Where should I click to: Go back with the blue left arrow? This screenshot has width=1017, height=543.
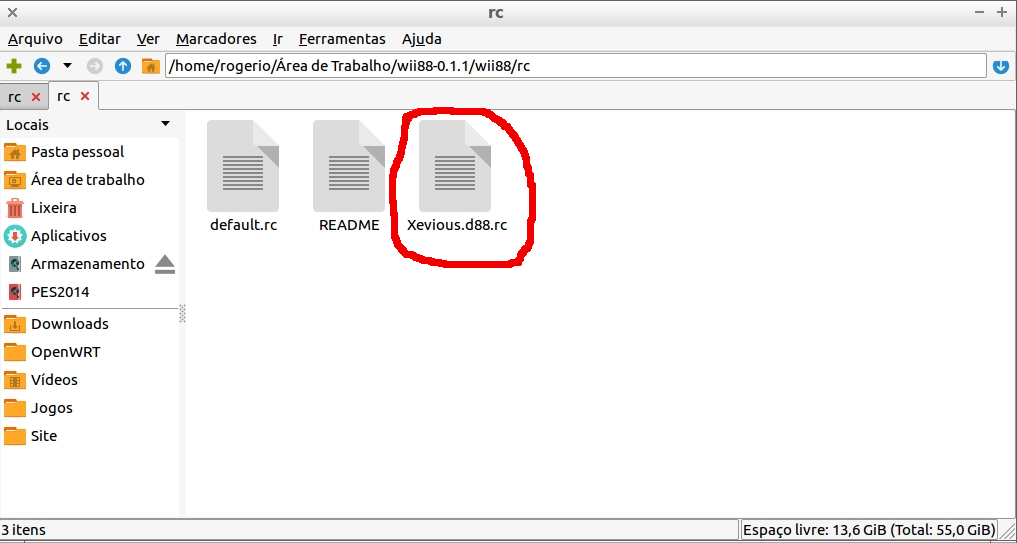[42, 66]
